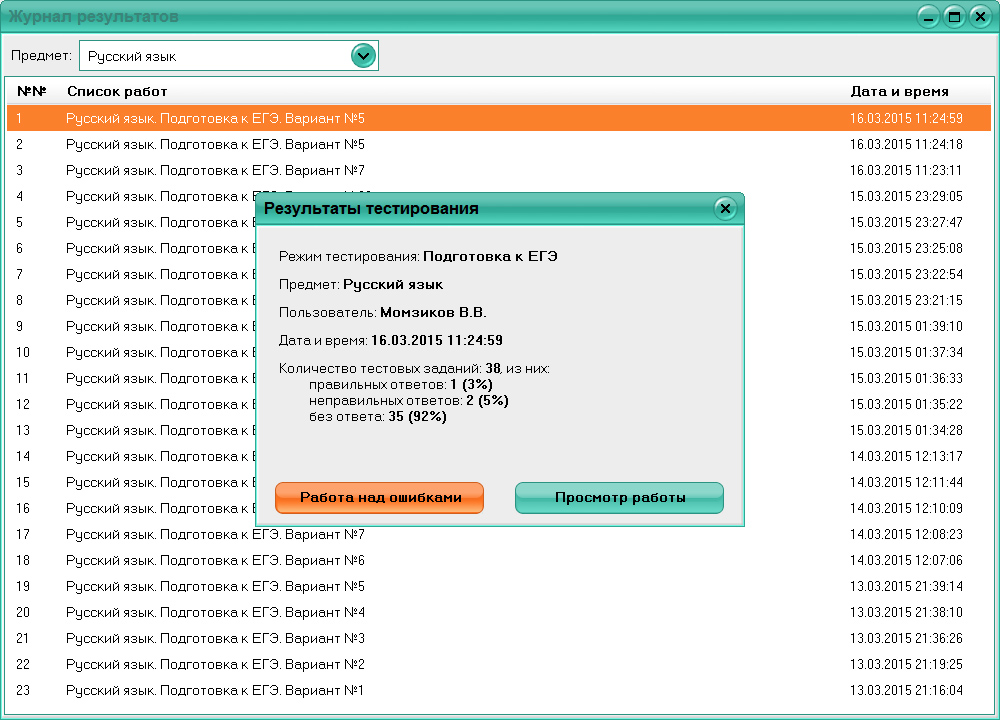Image resolution: width=1000 pixels, height=720 pixels.
Task: Minimize the Журнал результатов window
Action: pos(929,17)
